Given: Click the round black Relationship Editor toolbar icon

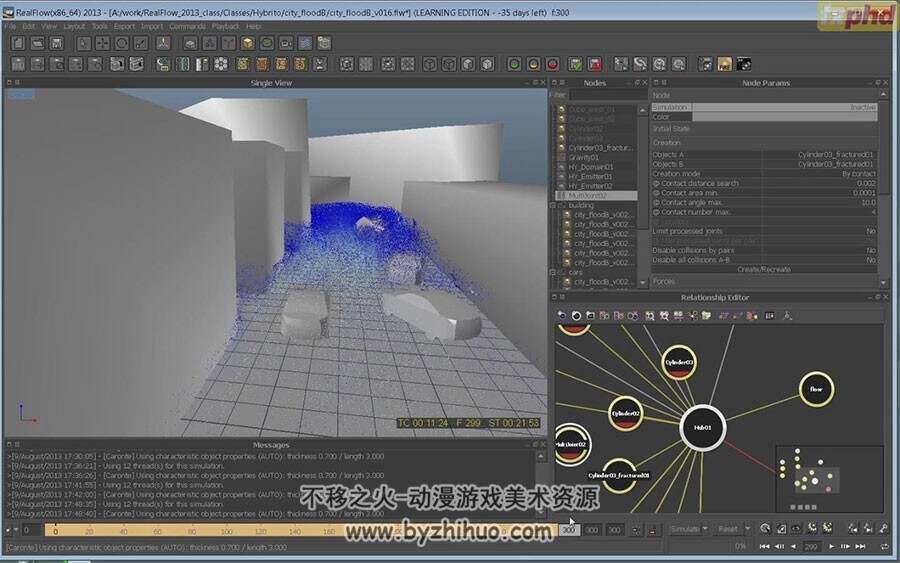Looking at the screenshot, I should [x=576, y=316].
